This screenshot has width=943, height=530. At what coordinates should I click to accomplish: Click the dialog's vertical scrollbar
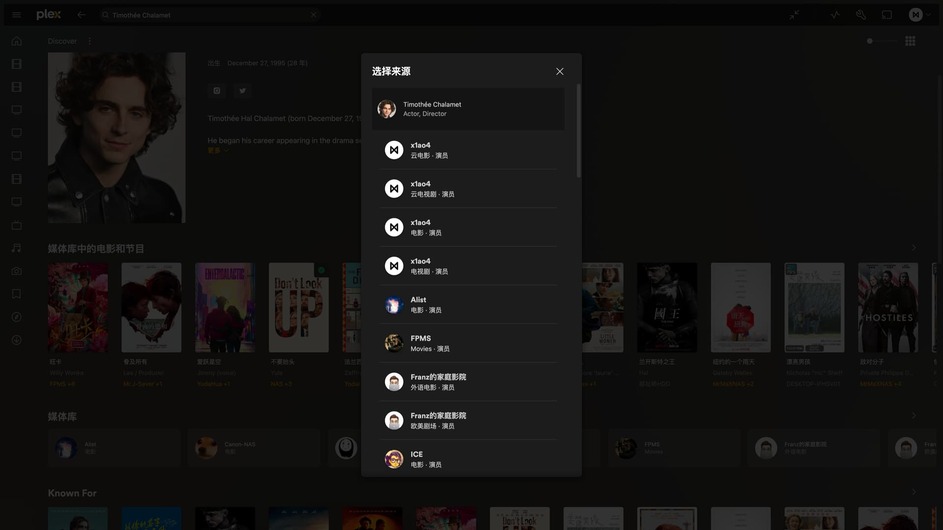578,131
